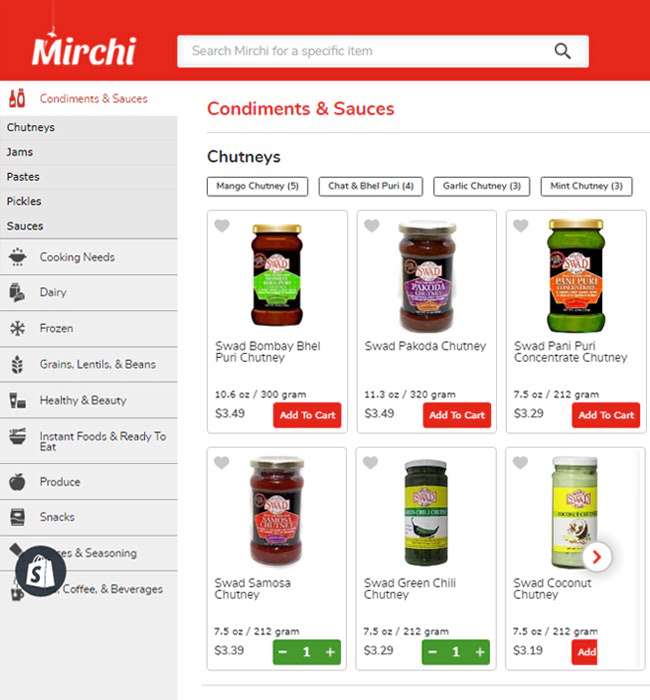Viewport: 650px width, 700px height.
Task: Click the Produce apple icon
Action: (17, 482)
